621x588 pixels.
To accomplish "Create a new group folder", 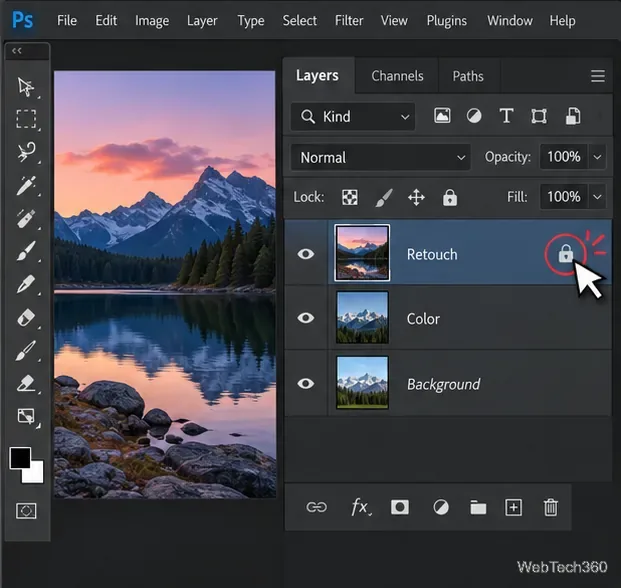I will (x=478, y=508).
